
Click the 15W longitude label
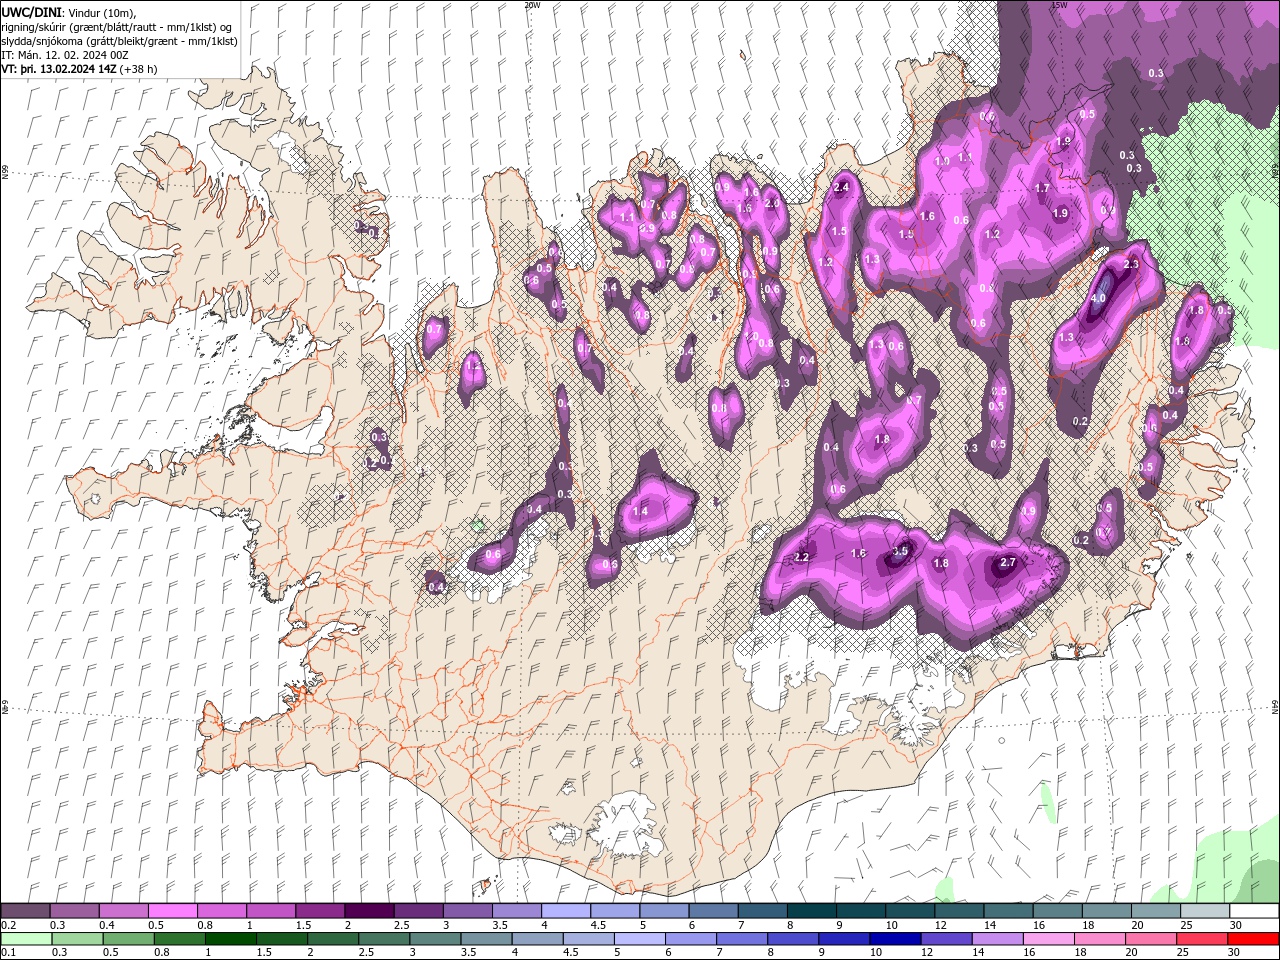point(1059,5)
